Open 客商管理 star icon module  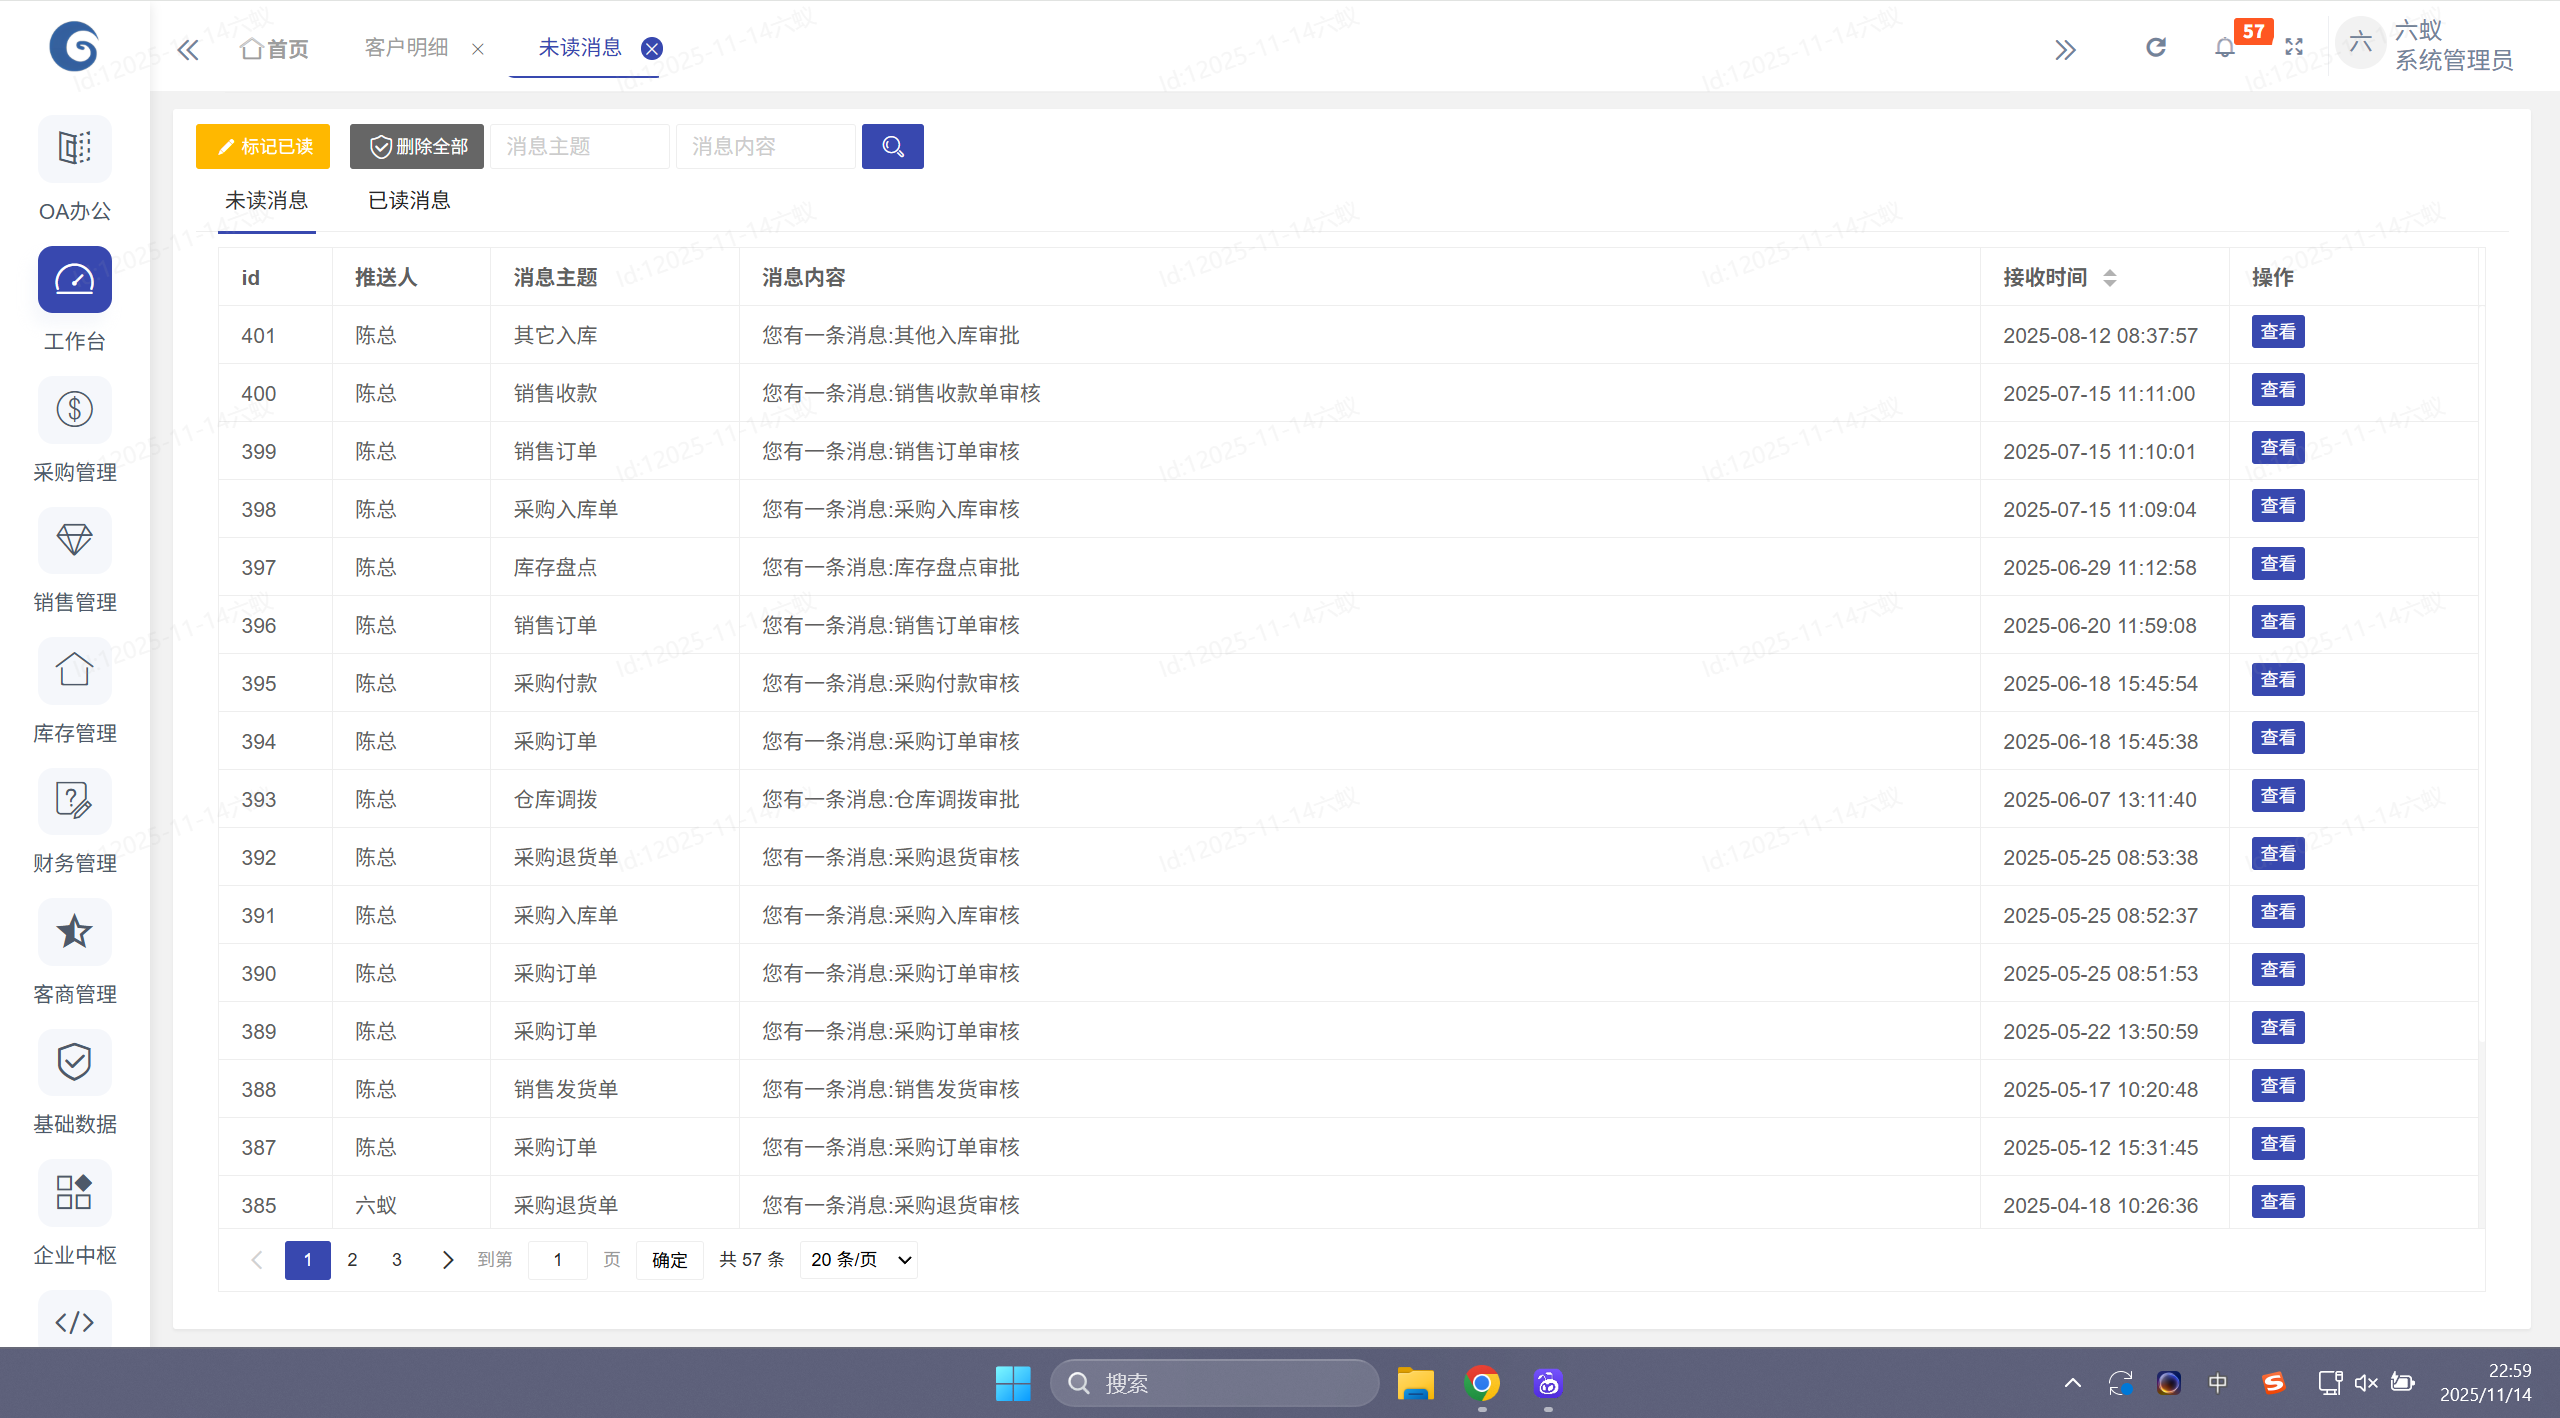pyautogui.click(x=75, y=932)
